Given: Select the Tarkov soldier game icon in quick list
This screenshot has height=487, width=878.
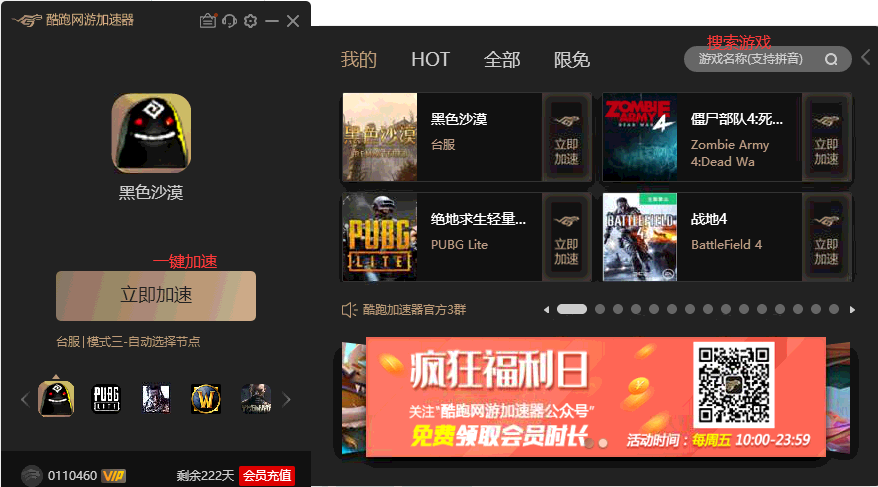Looking at the screenshot, I should coord(256,399).
